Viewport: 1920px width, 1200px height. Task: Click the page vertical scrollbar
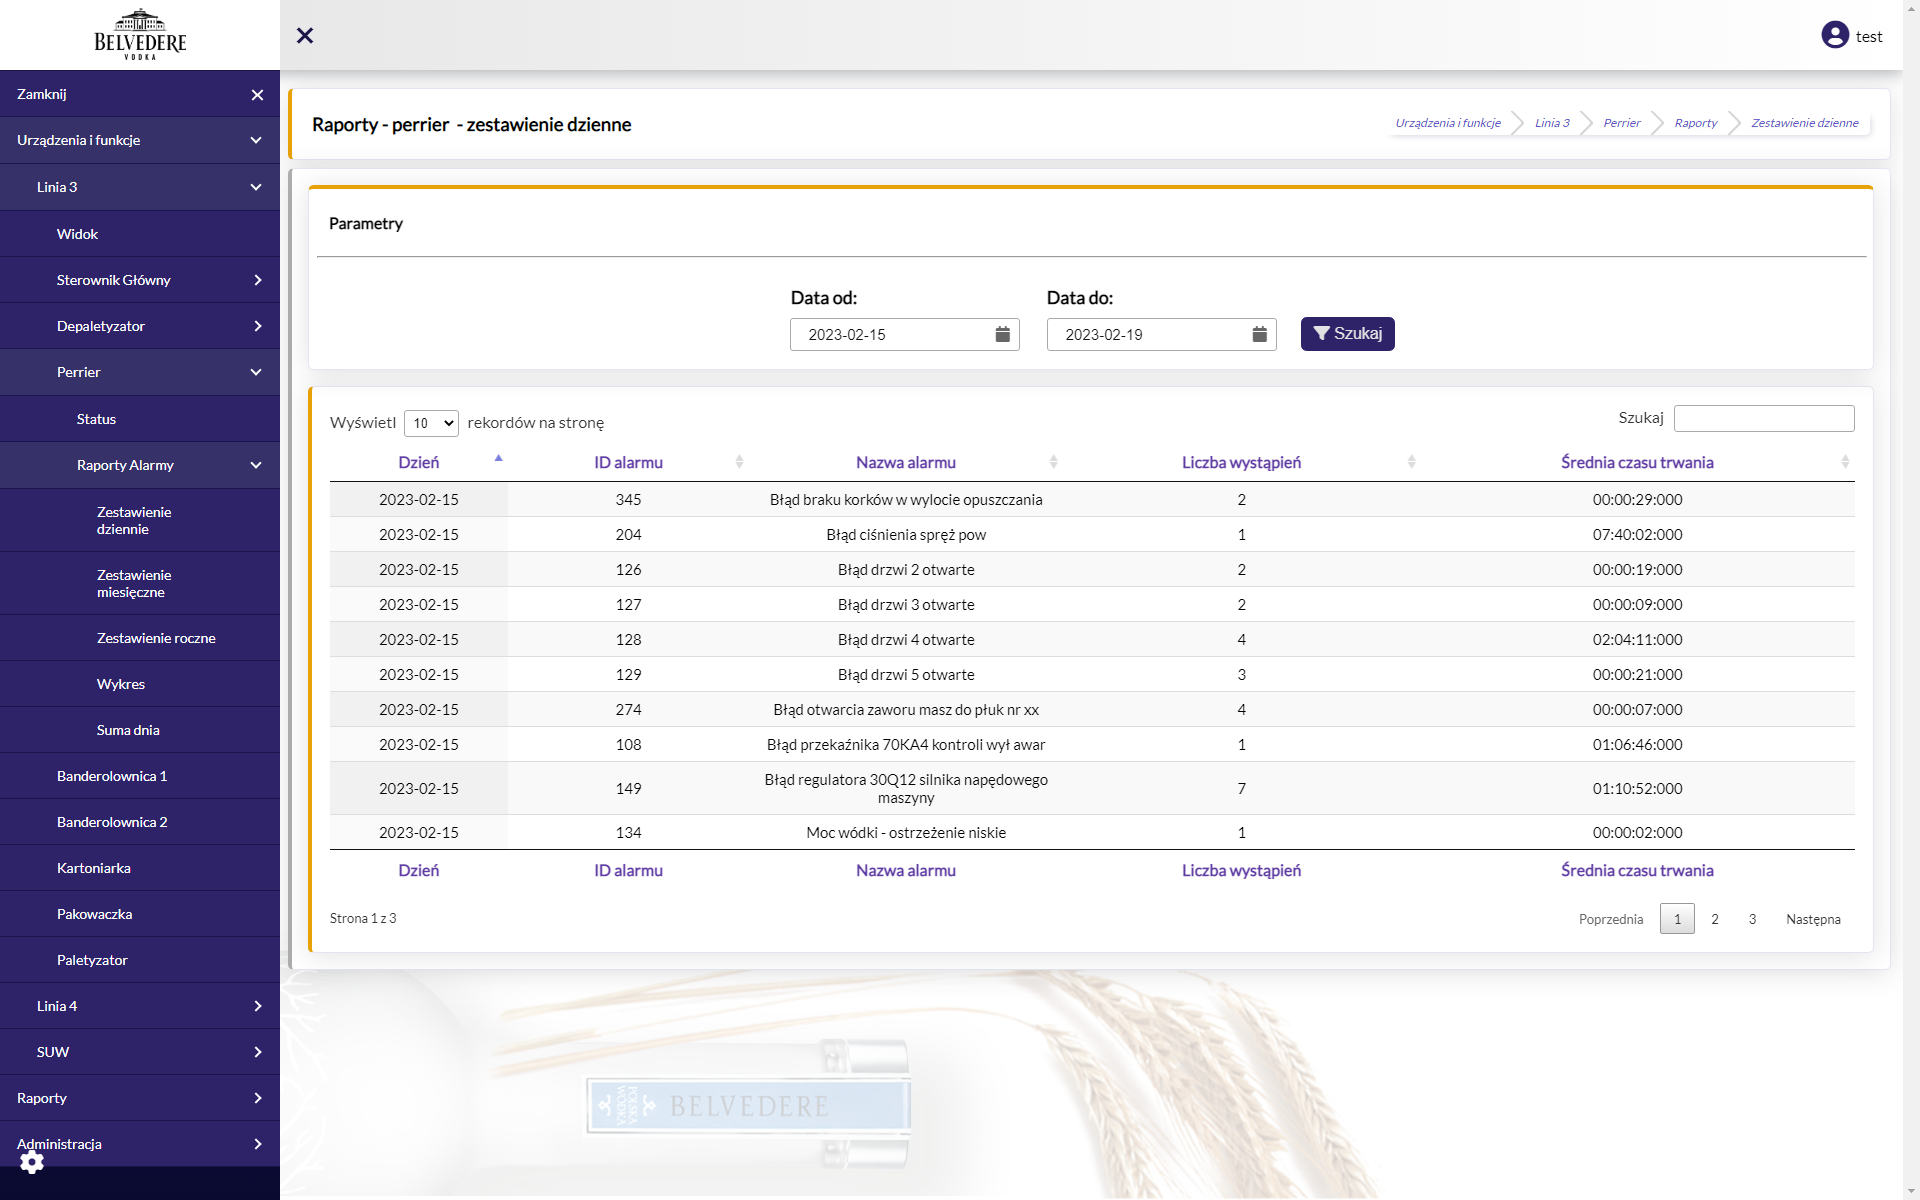[x=1911, y=600]
